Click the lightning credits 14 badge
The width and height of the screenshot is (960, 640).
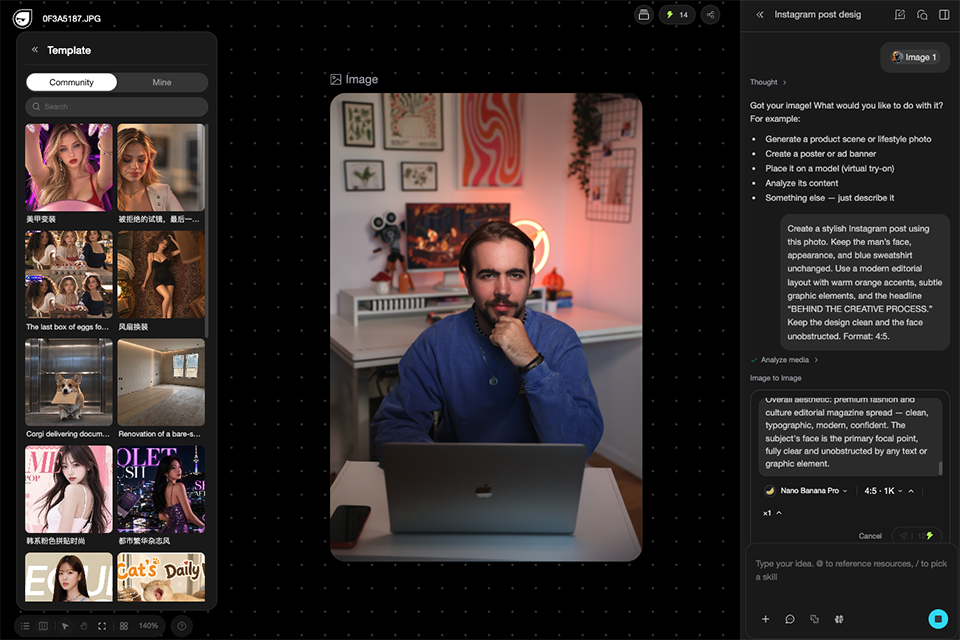tap(677, 15)
